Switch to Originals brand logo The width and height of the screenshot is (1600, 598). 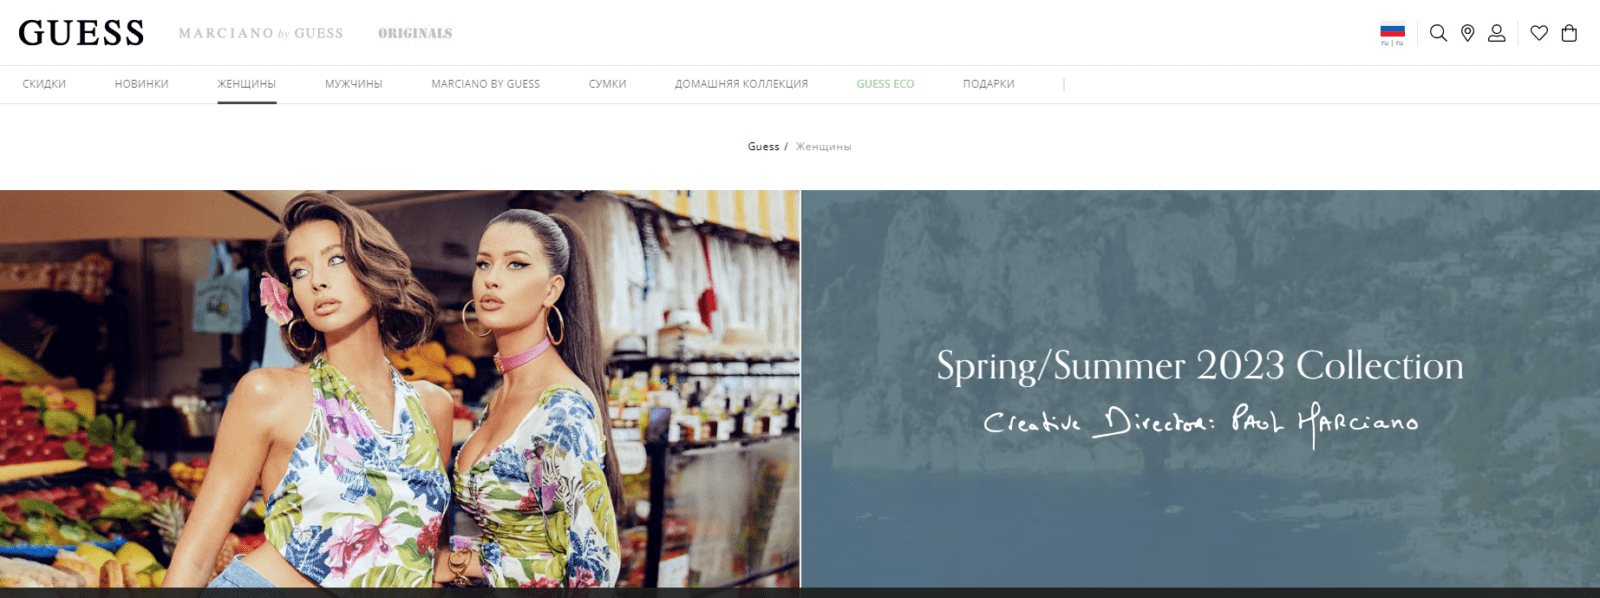click(415, 33)
